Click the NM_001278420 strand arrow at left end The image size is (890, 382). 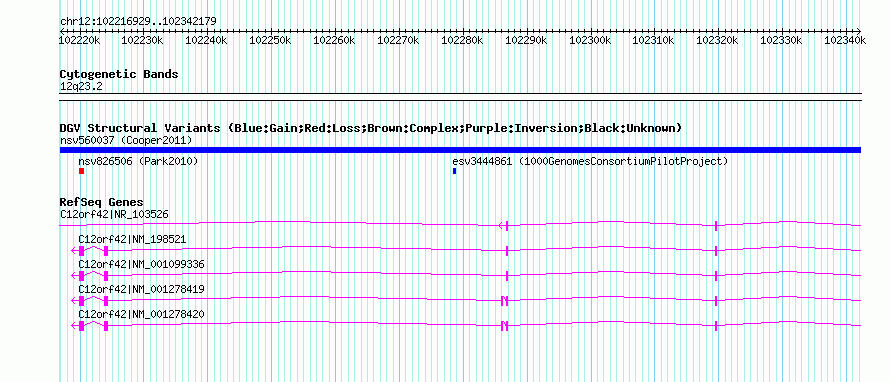(x=75, y=325)
